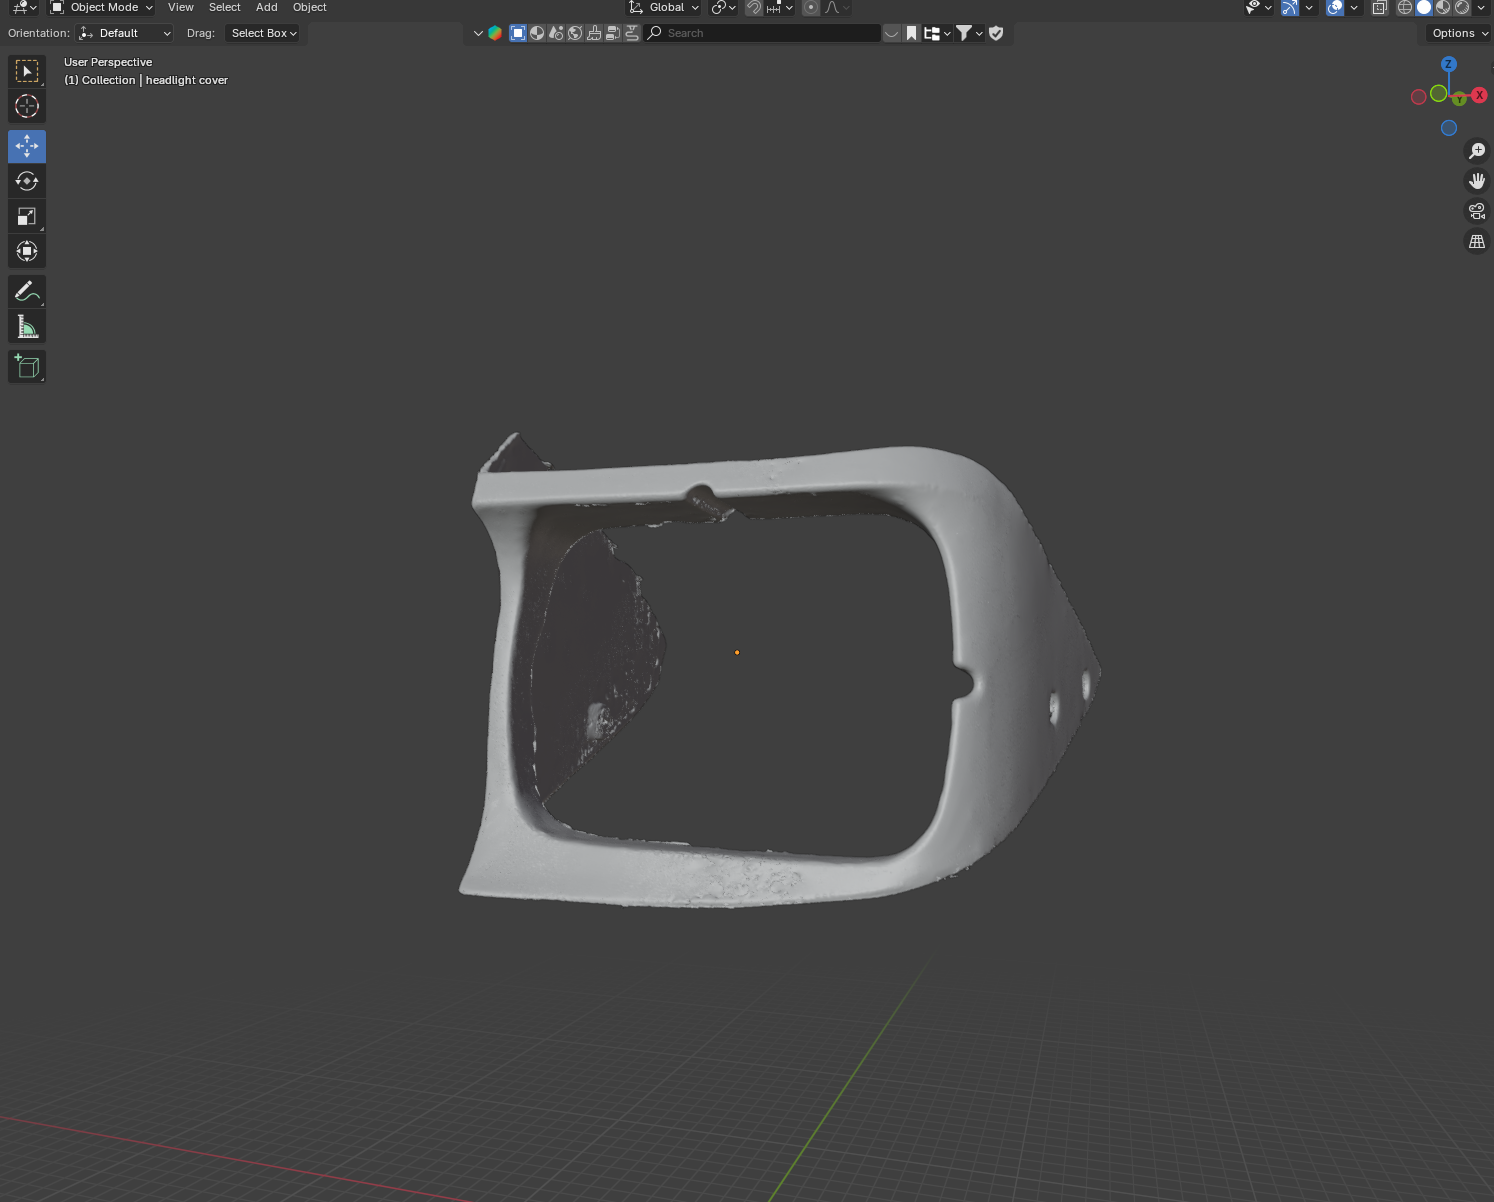Expand the arrow left of colorful cube
The height and width of the screenshot is (1202, 1494).
pyautogui.click(x=478, y=33)
